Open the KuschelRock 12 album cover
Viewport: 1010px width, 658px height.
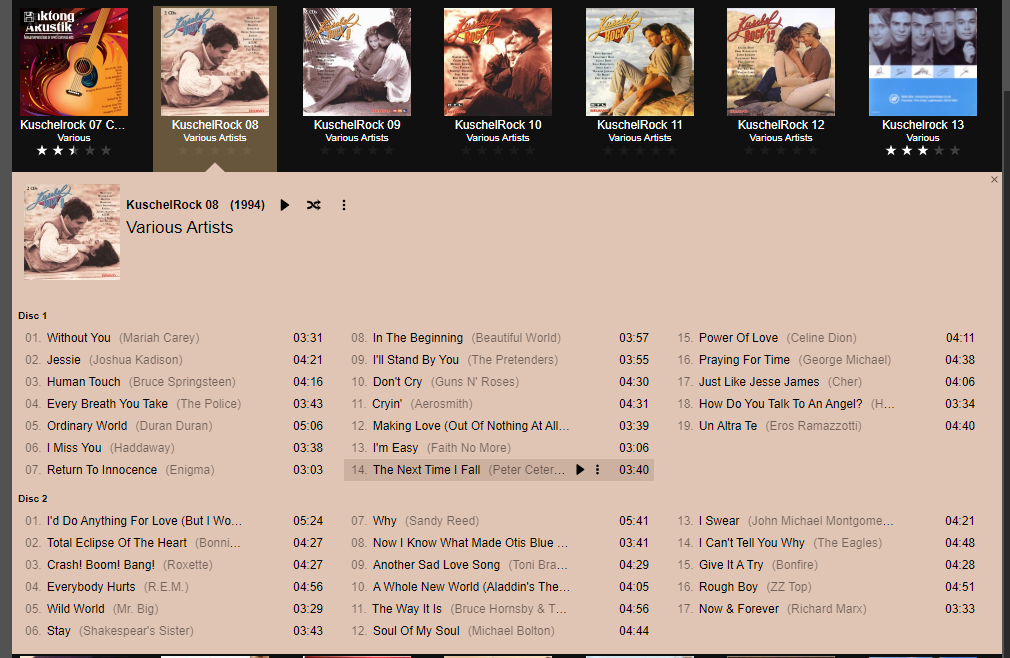click(x=781, y=62)
